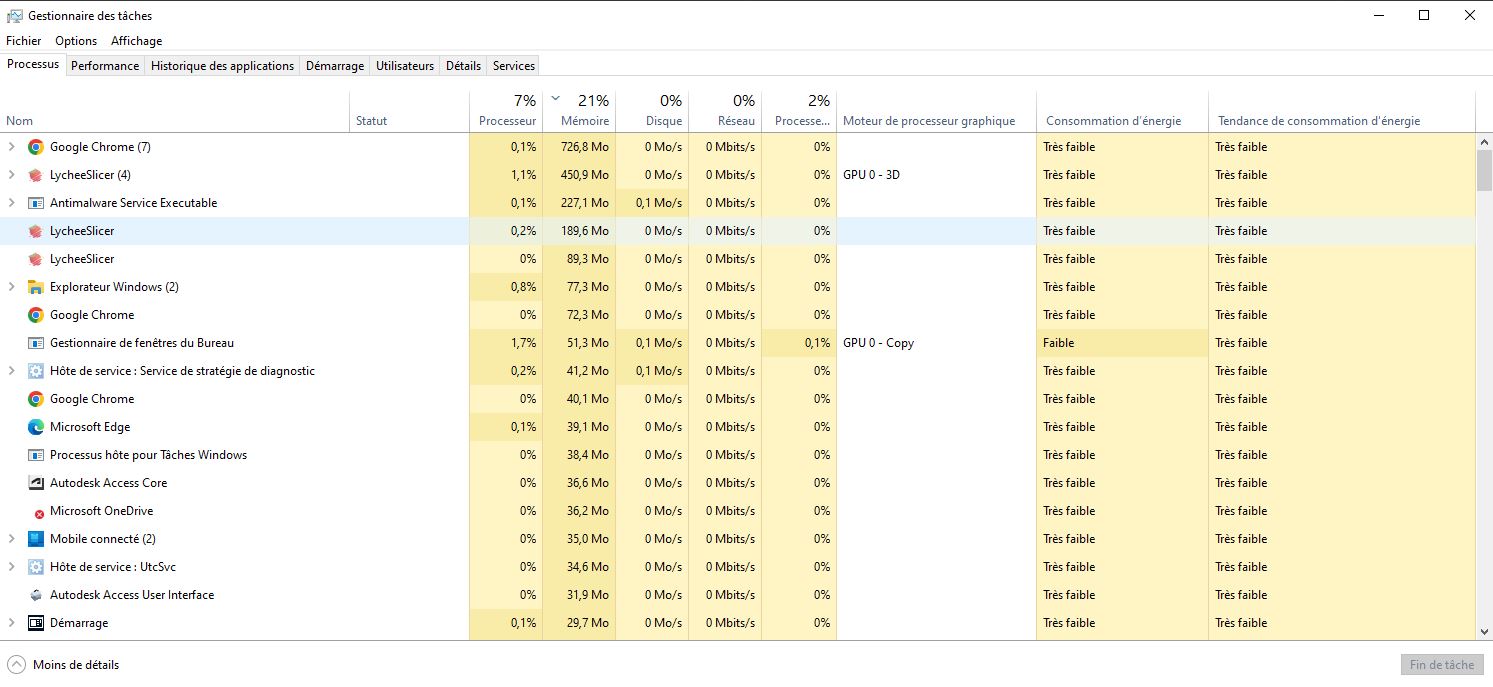Open the Options menu
This screenshot has width=1493, height=687.
(x=76, y=41)
